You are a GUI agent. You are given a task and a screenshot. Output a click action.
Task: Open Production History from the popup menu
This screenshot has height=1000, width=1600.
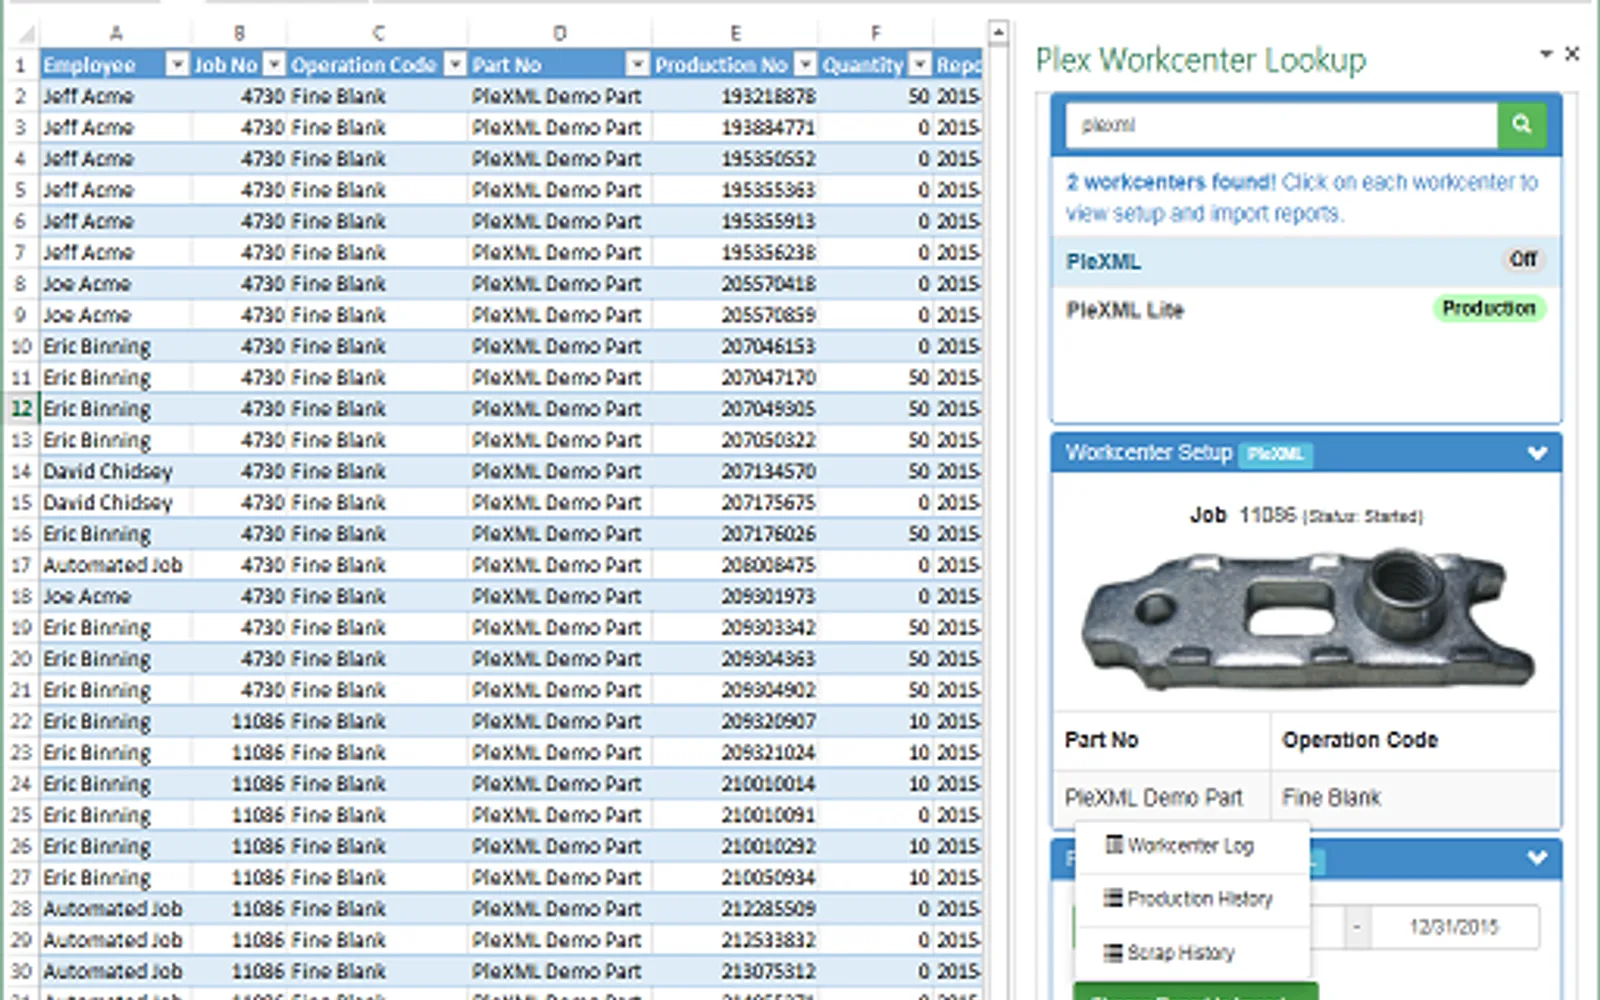point(1192,899)
